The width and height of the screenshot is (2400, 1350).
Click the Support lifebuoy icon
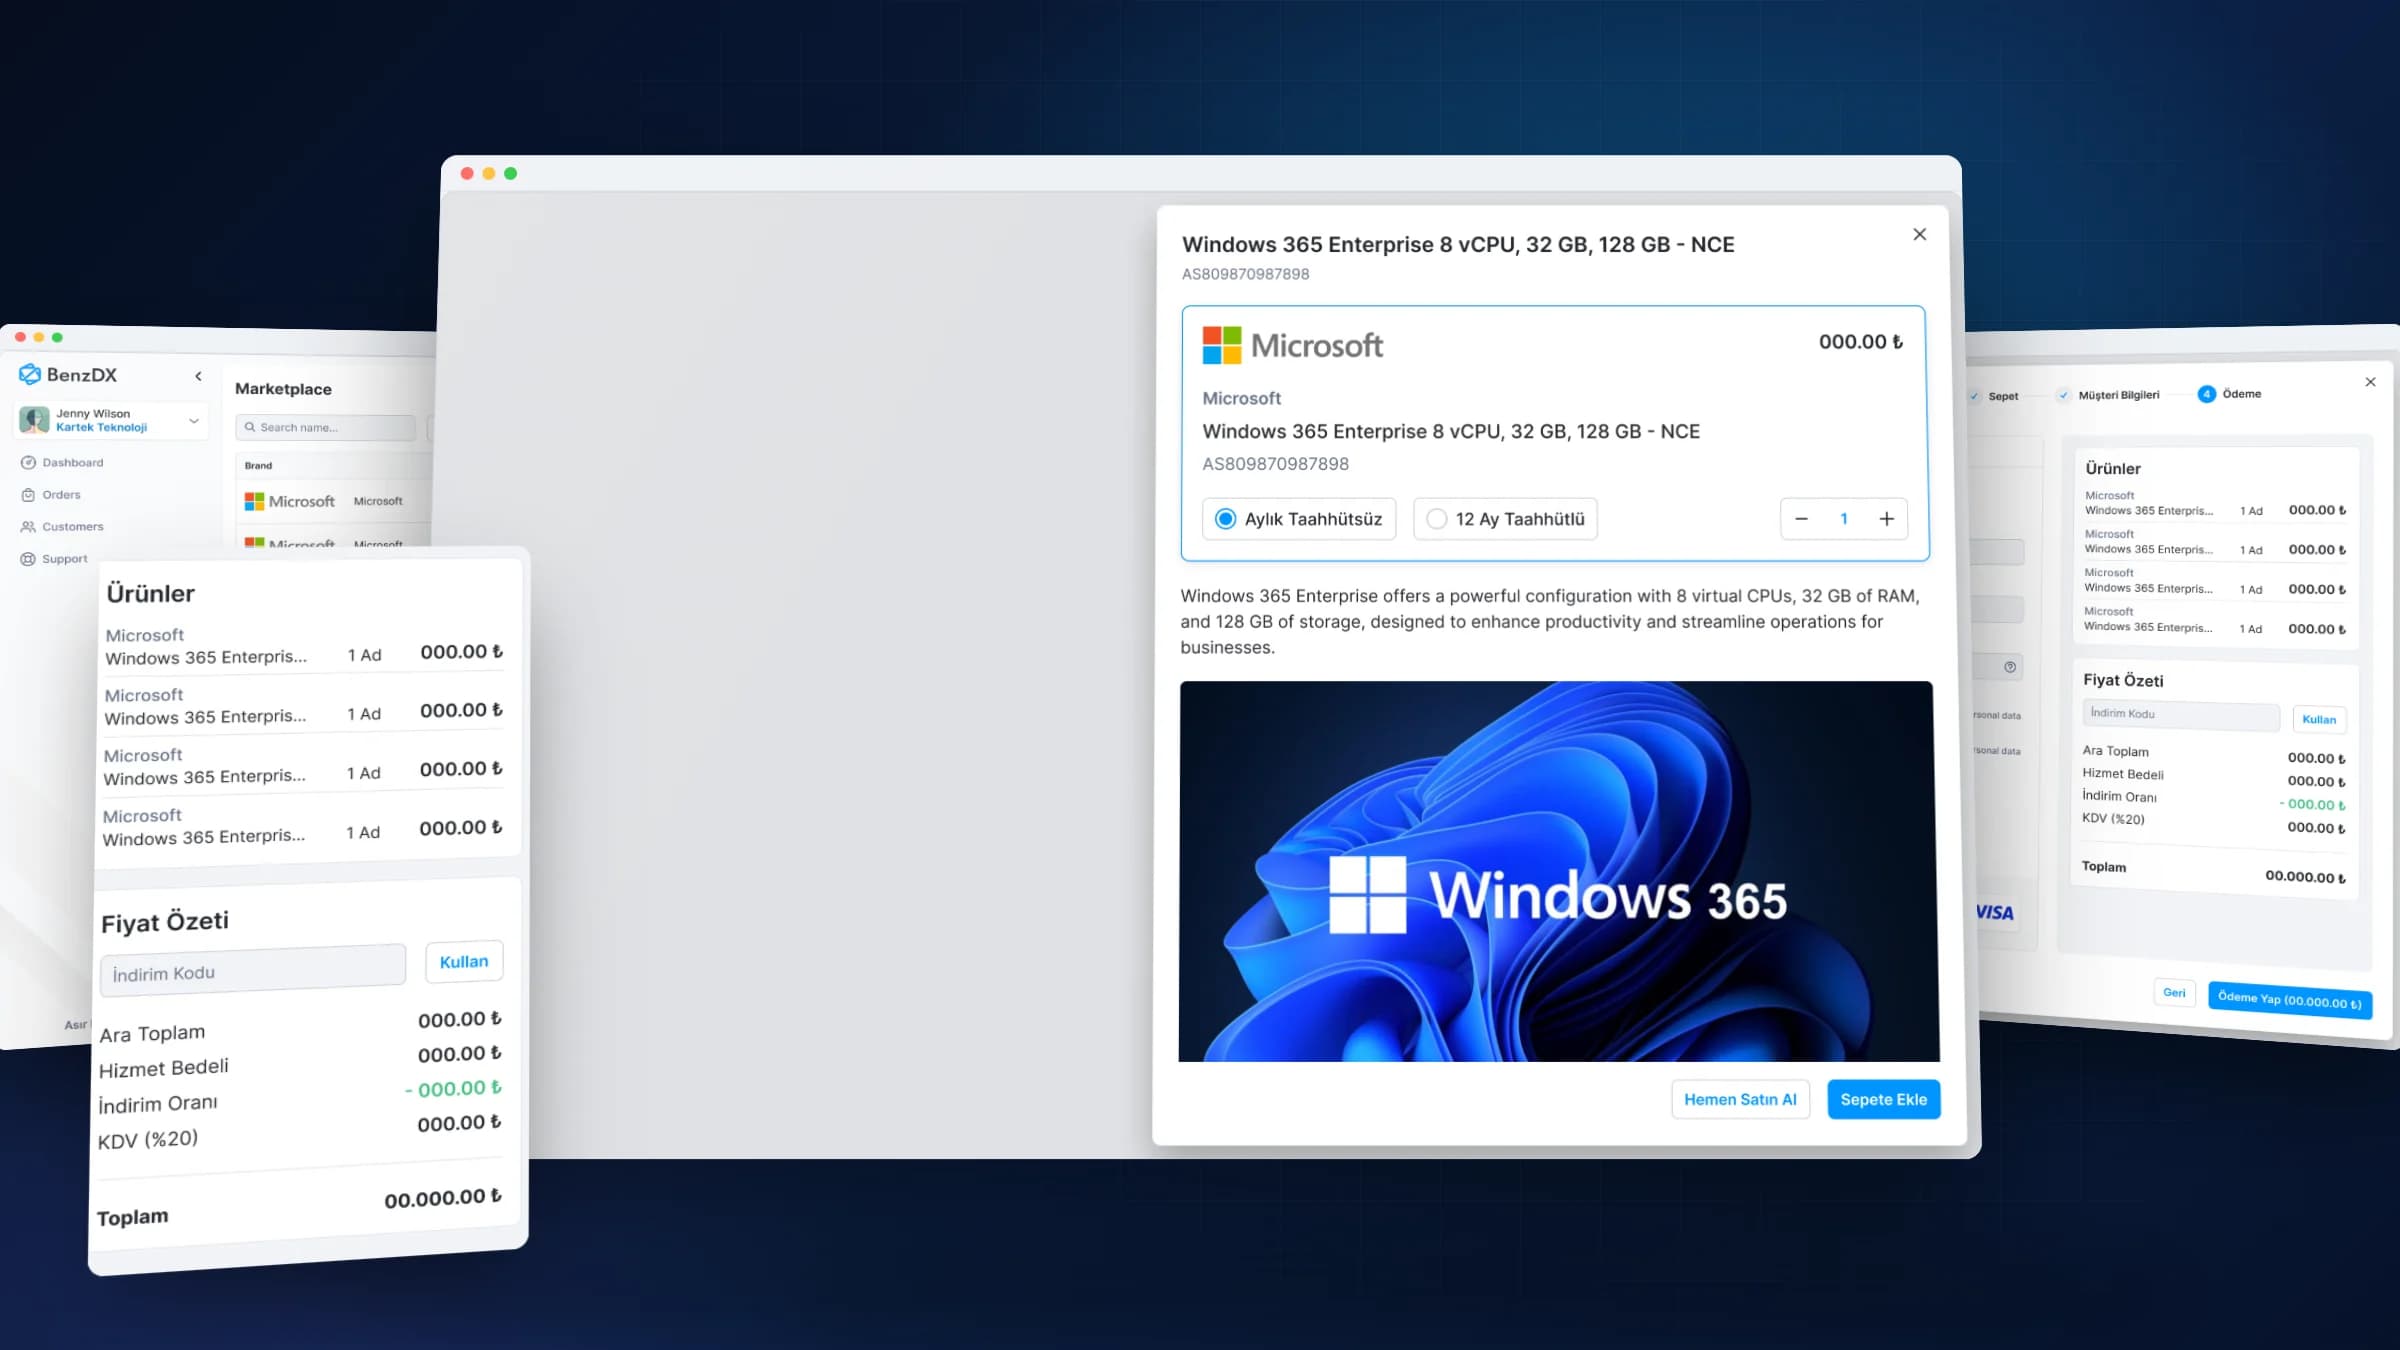click(x=28, y=559)
